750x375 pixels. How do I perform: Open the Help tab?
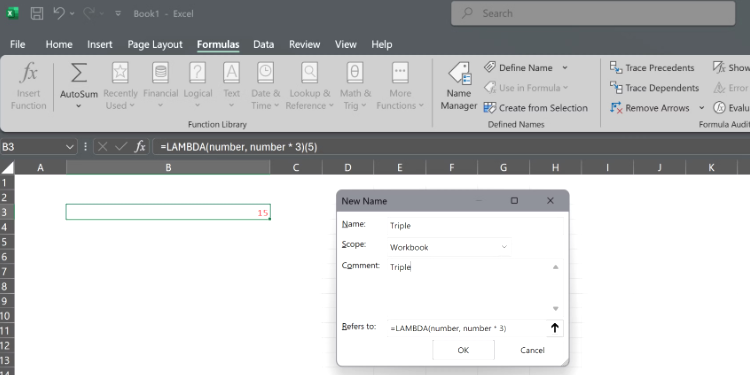(382, 44)
